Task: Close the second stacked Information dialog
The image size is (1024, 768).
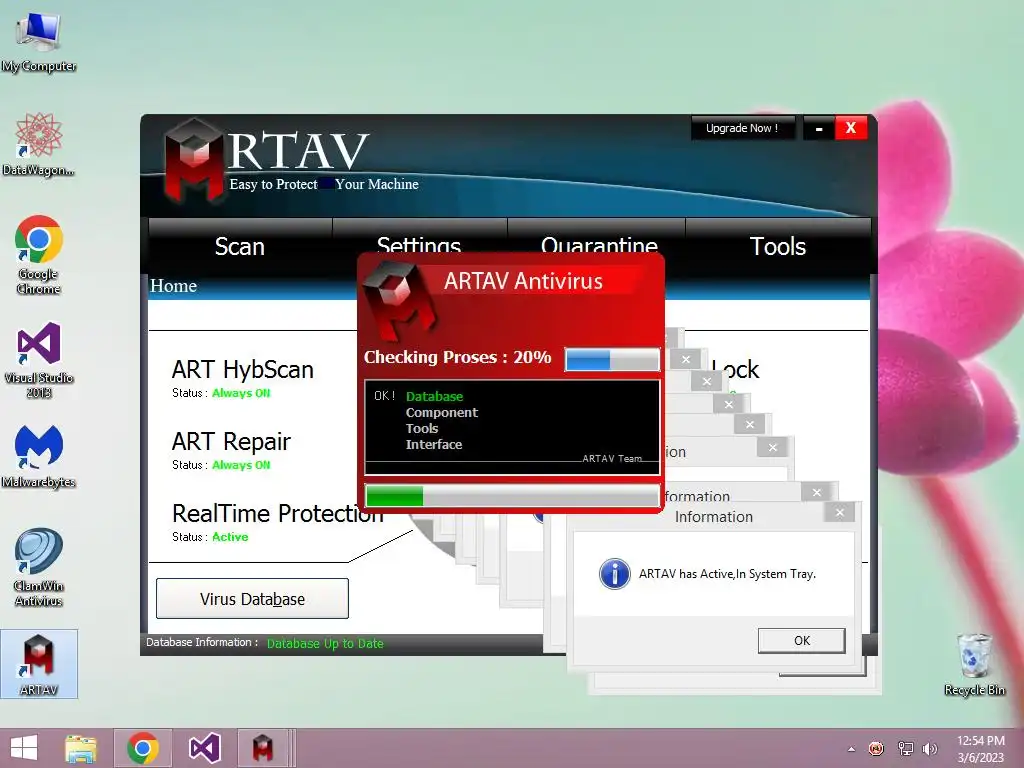Action: tap(816, 492)
